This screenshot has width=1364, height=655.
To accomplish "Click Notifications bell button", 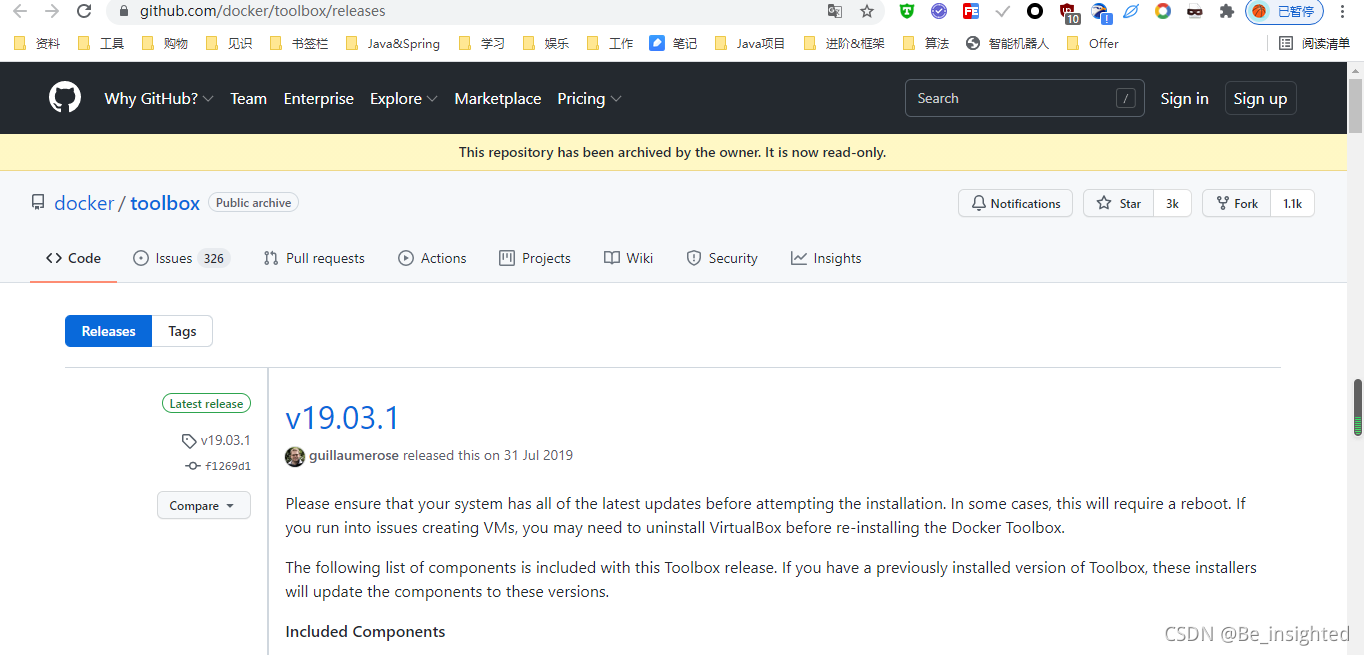I will click(1015, 203).
